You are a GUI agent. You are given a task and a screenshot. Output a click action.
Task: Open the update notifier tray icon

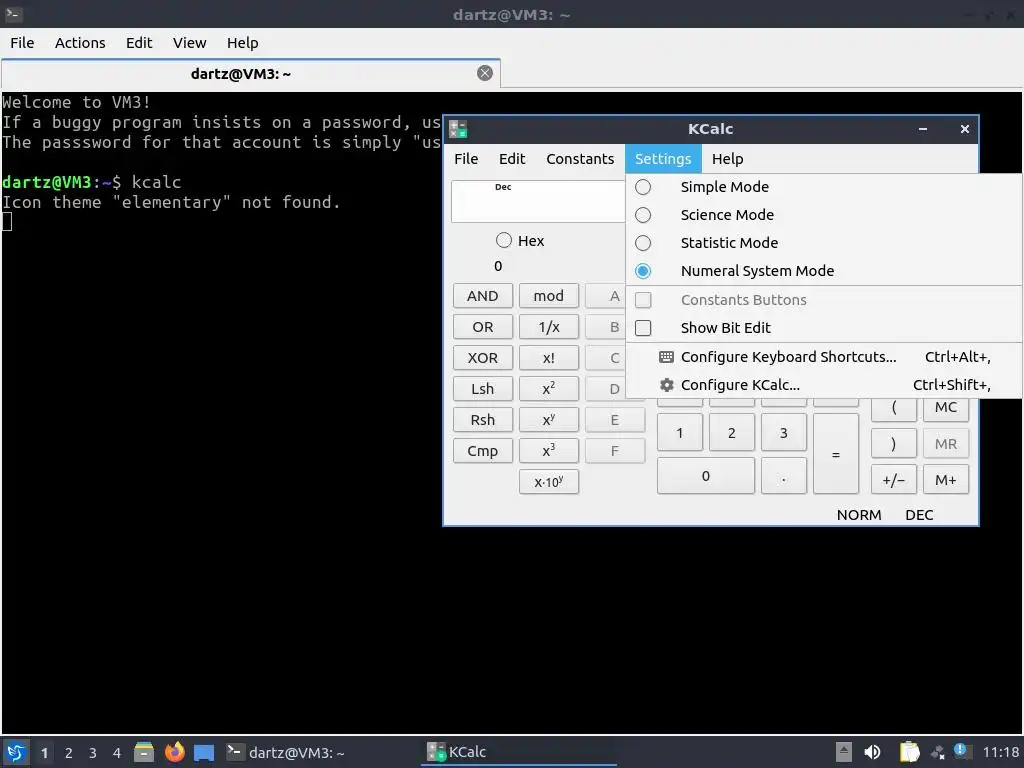(x=961, y=751)
